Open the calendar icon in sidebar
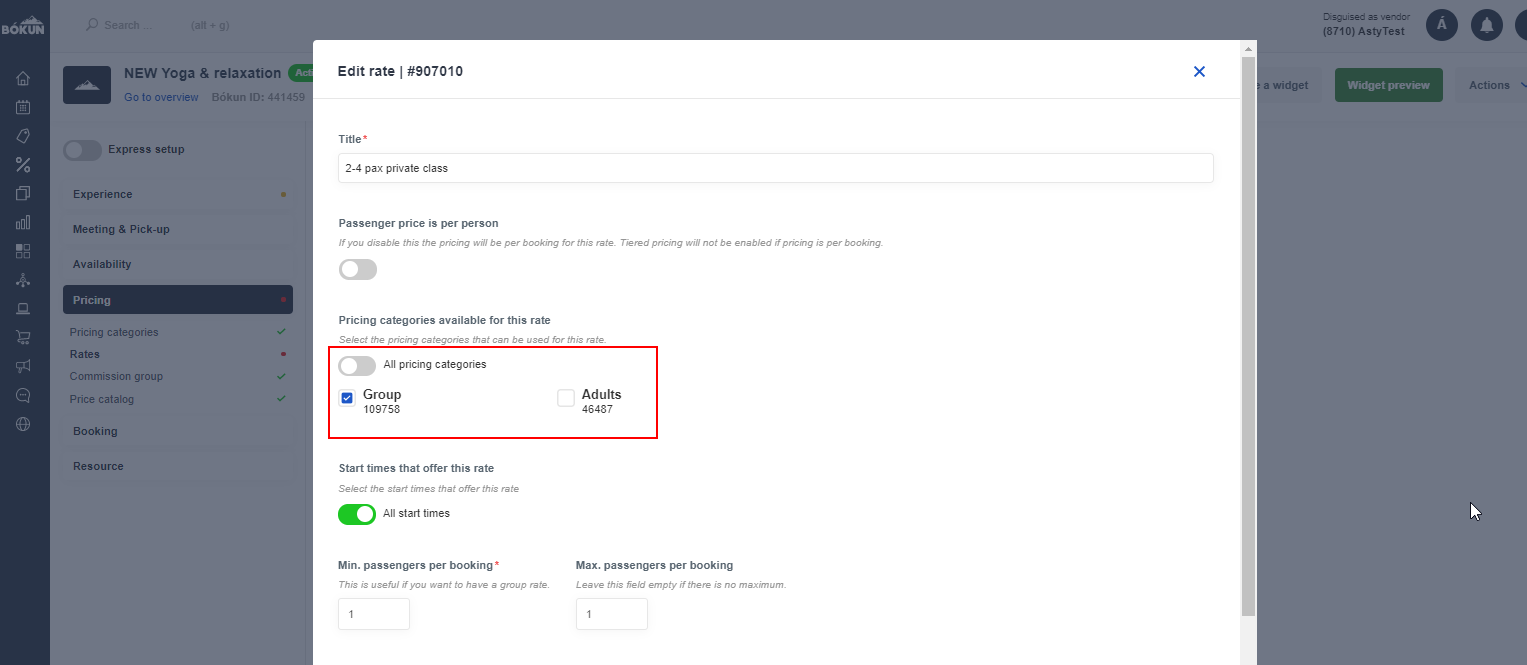Image resolution: width=1527 pixels, height=665 pixels. pos(23,107)
